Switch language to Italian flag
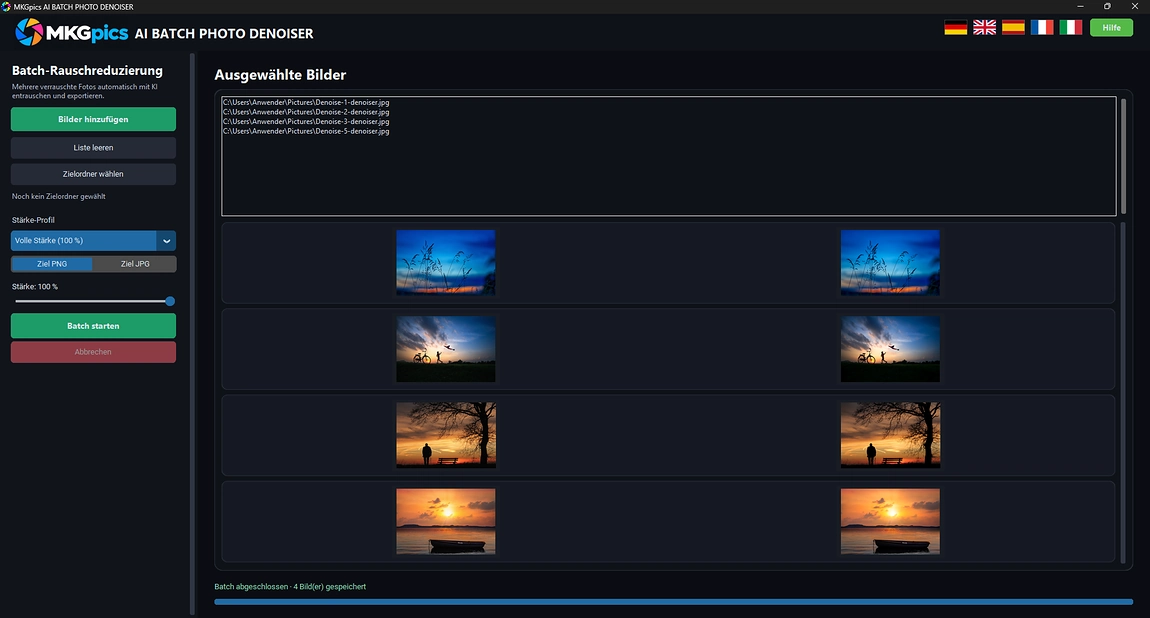1150x618 pixels. [x=1070, y=28]
